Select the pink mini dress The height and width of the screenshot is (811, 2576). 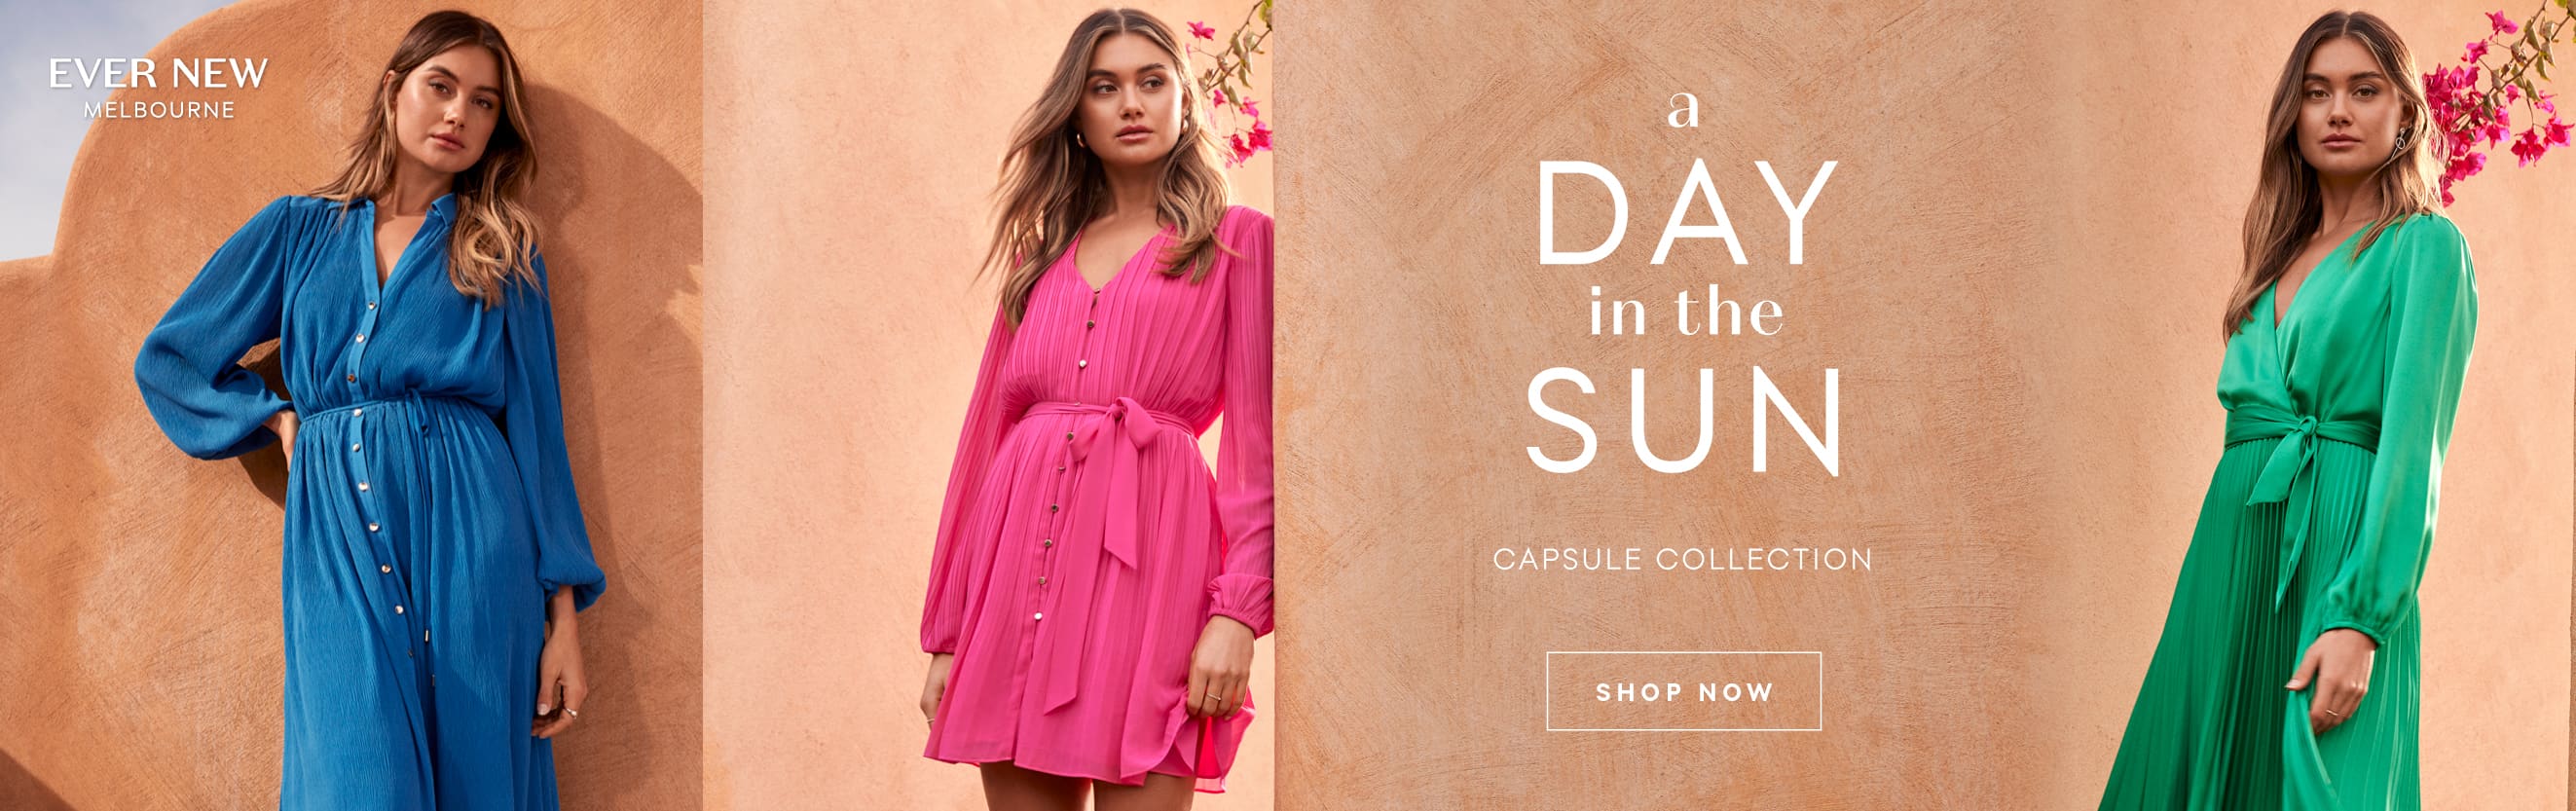(1095, 500)
